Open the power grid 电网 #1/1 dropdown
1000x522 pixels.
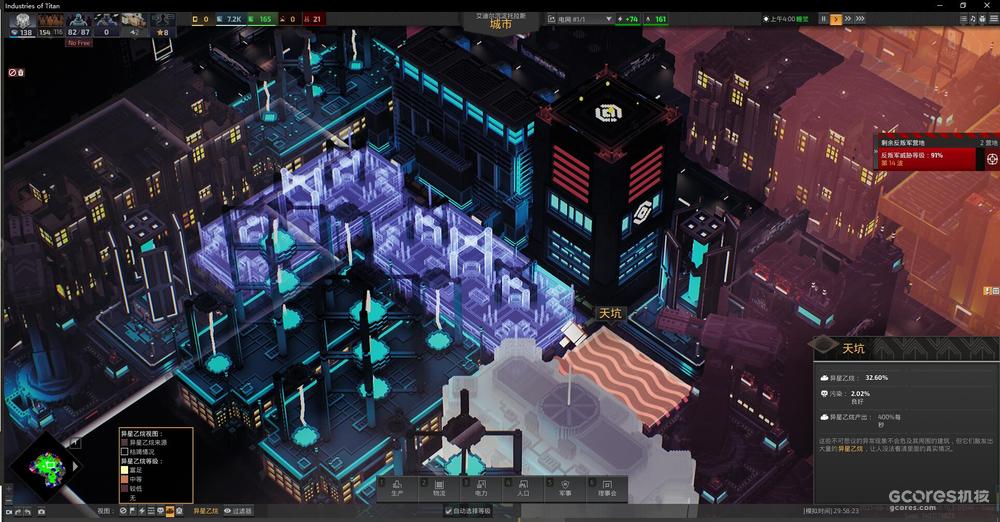pos(579,19)
